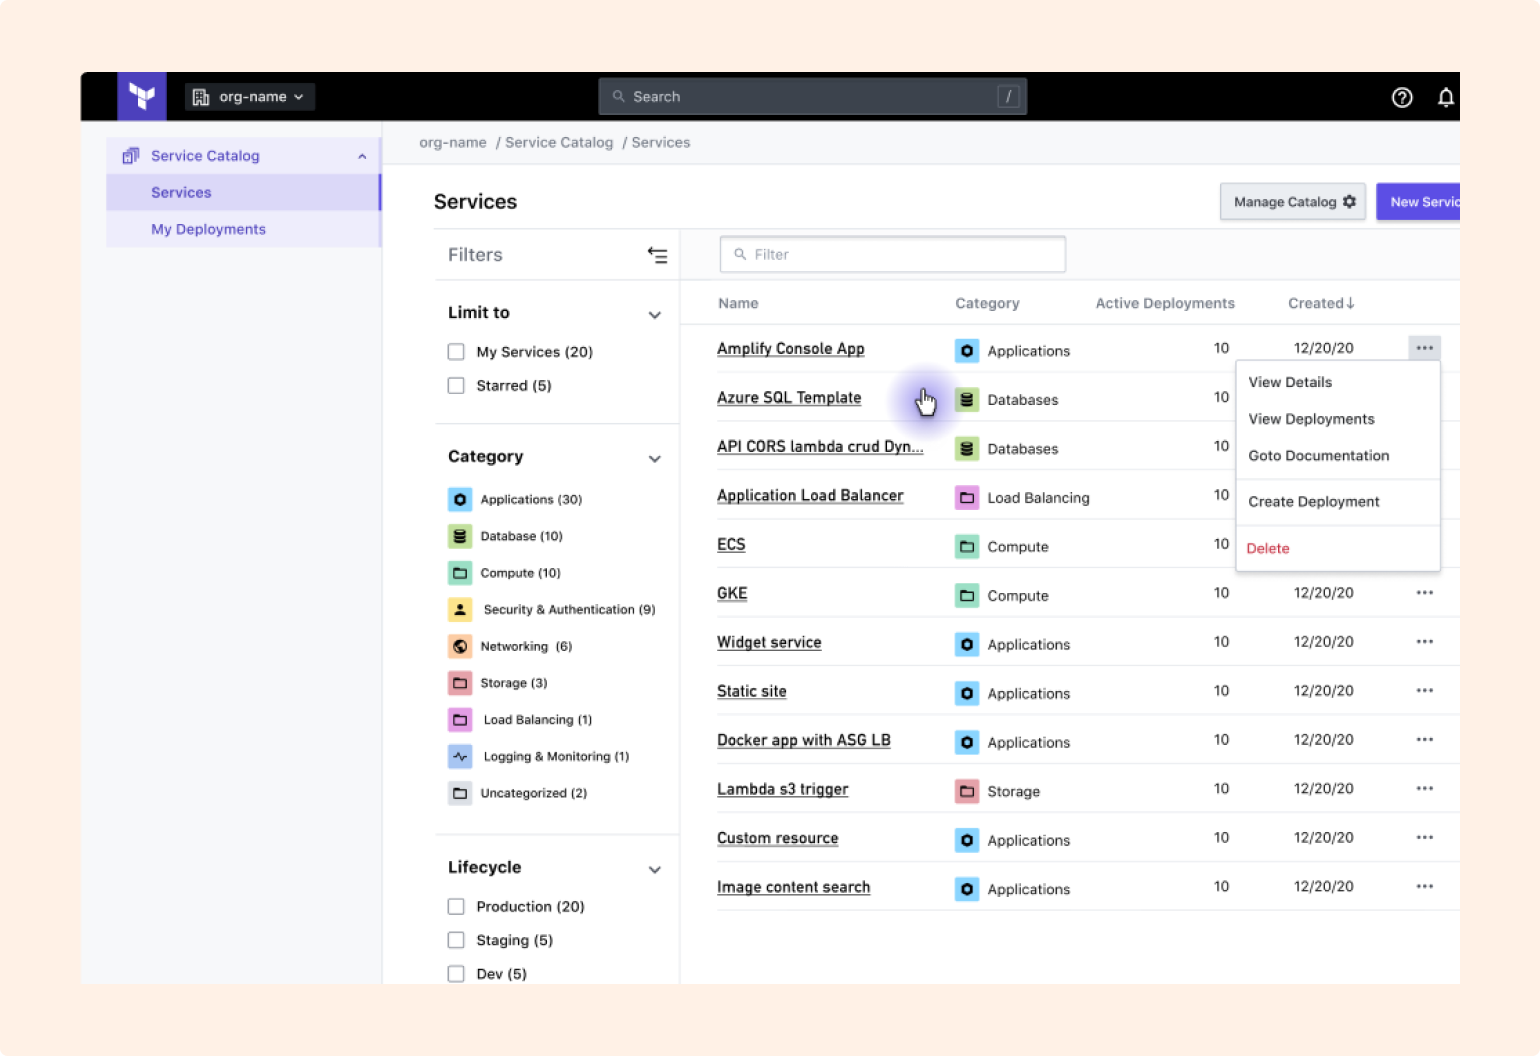Open the more options for Docker app with ASG LB

(1425, 740)
